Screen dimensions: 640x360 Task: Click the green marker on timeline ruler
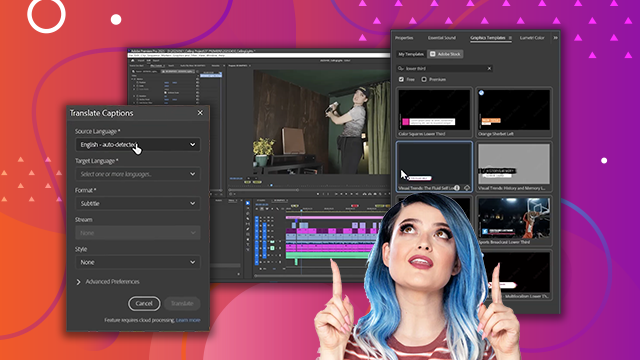pos(295,206)
